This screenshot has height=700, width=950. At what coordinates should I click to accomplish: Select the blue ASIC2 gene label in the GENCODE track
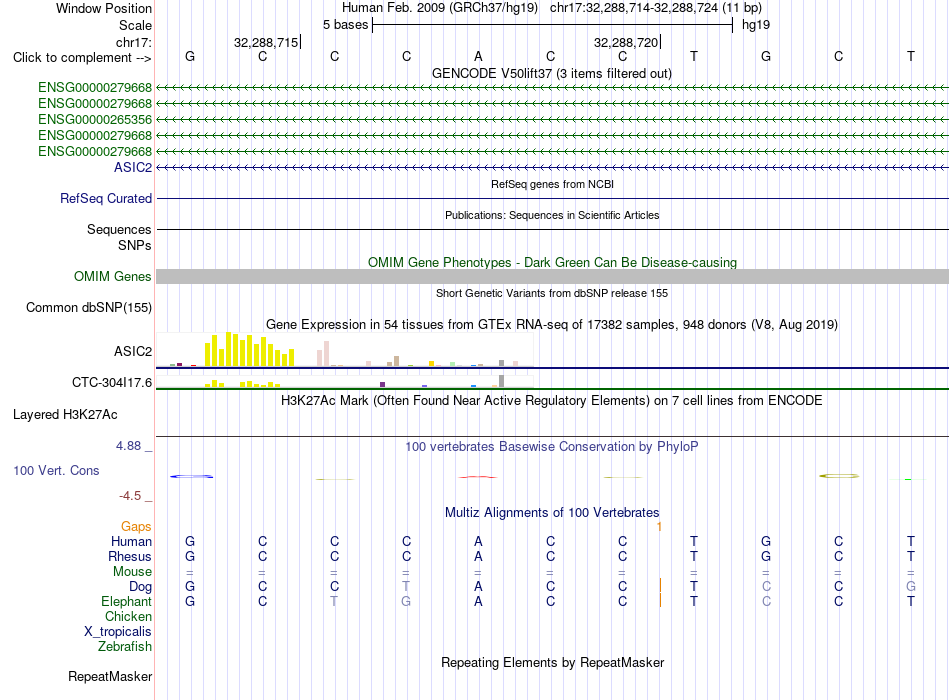tap(133, 167)
